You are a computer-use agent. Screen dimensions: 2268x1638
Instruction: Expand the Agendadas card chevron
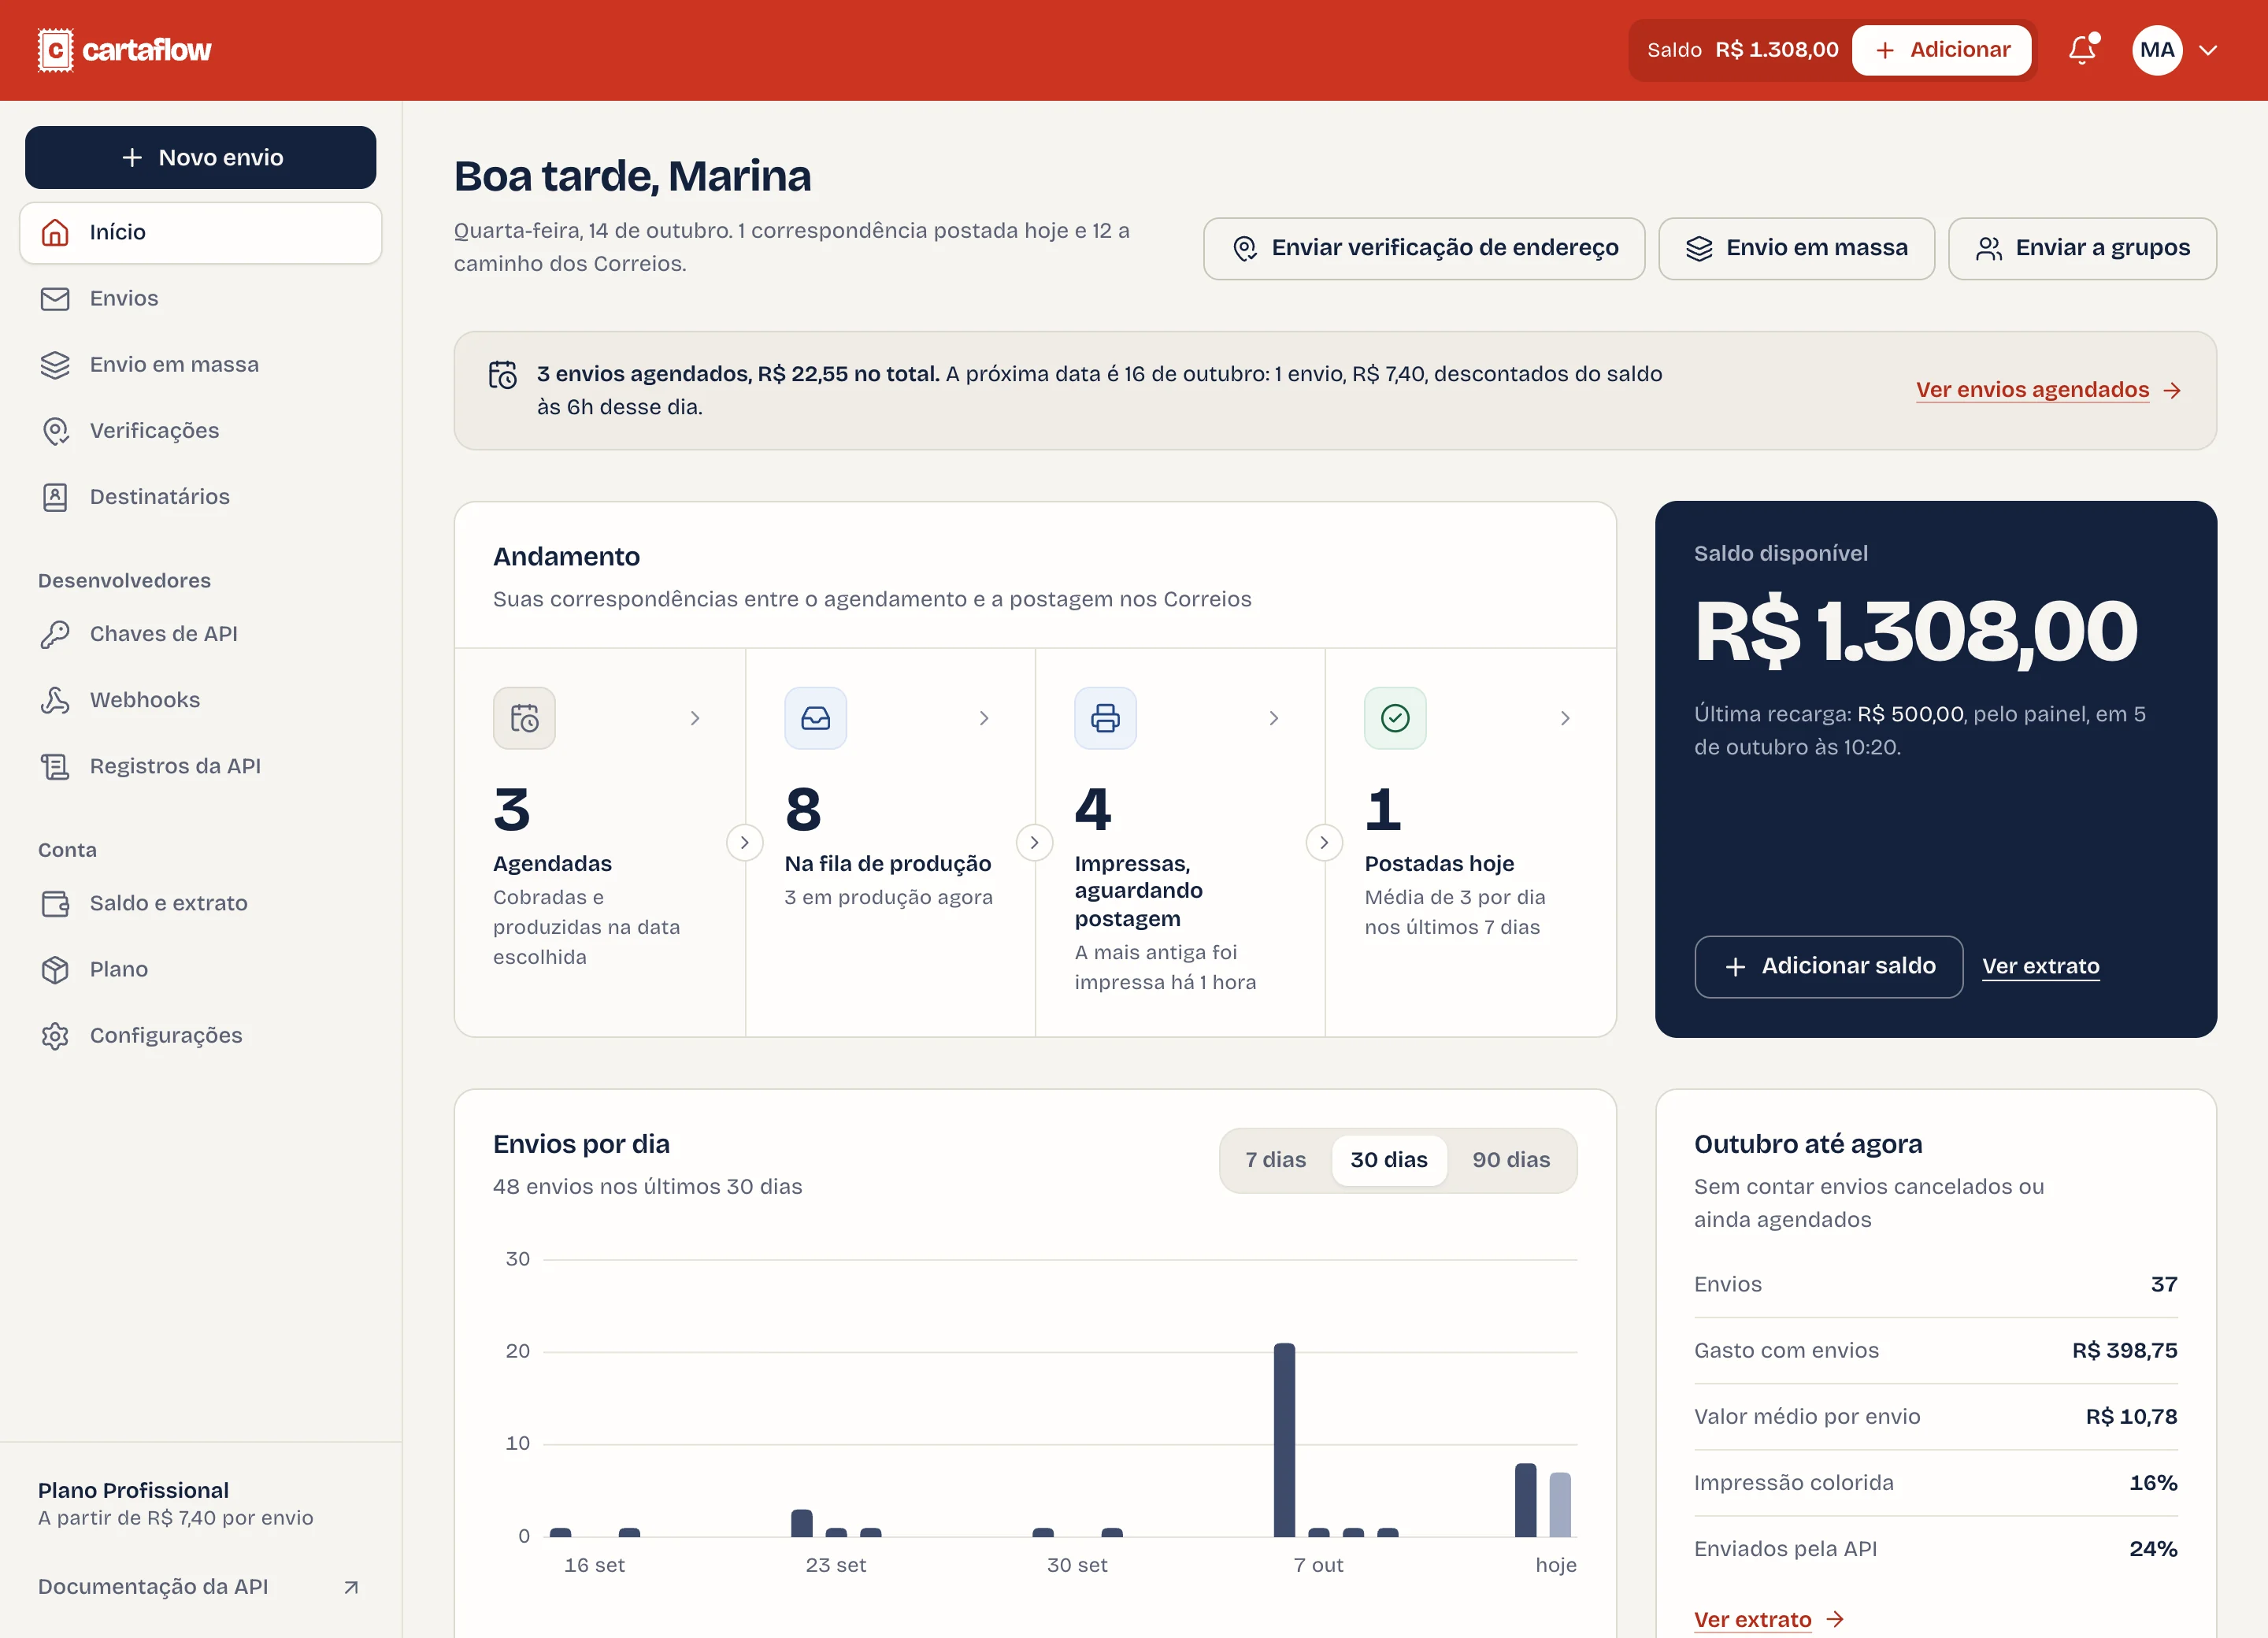coord(695,718)
